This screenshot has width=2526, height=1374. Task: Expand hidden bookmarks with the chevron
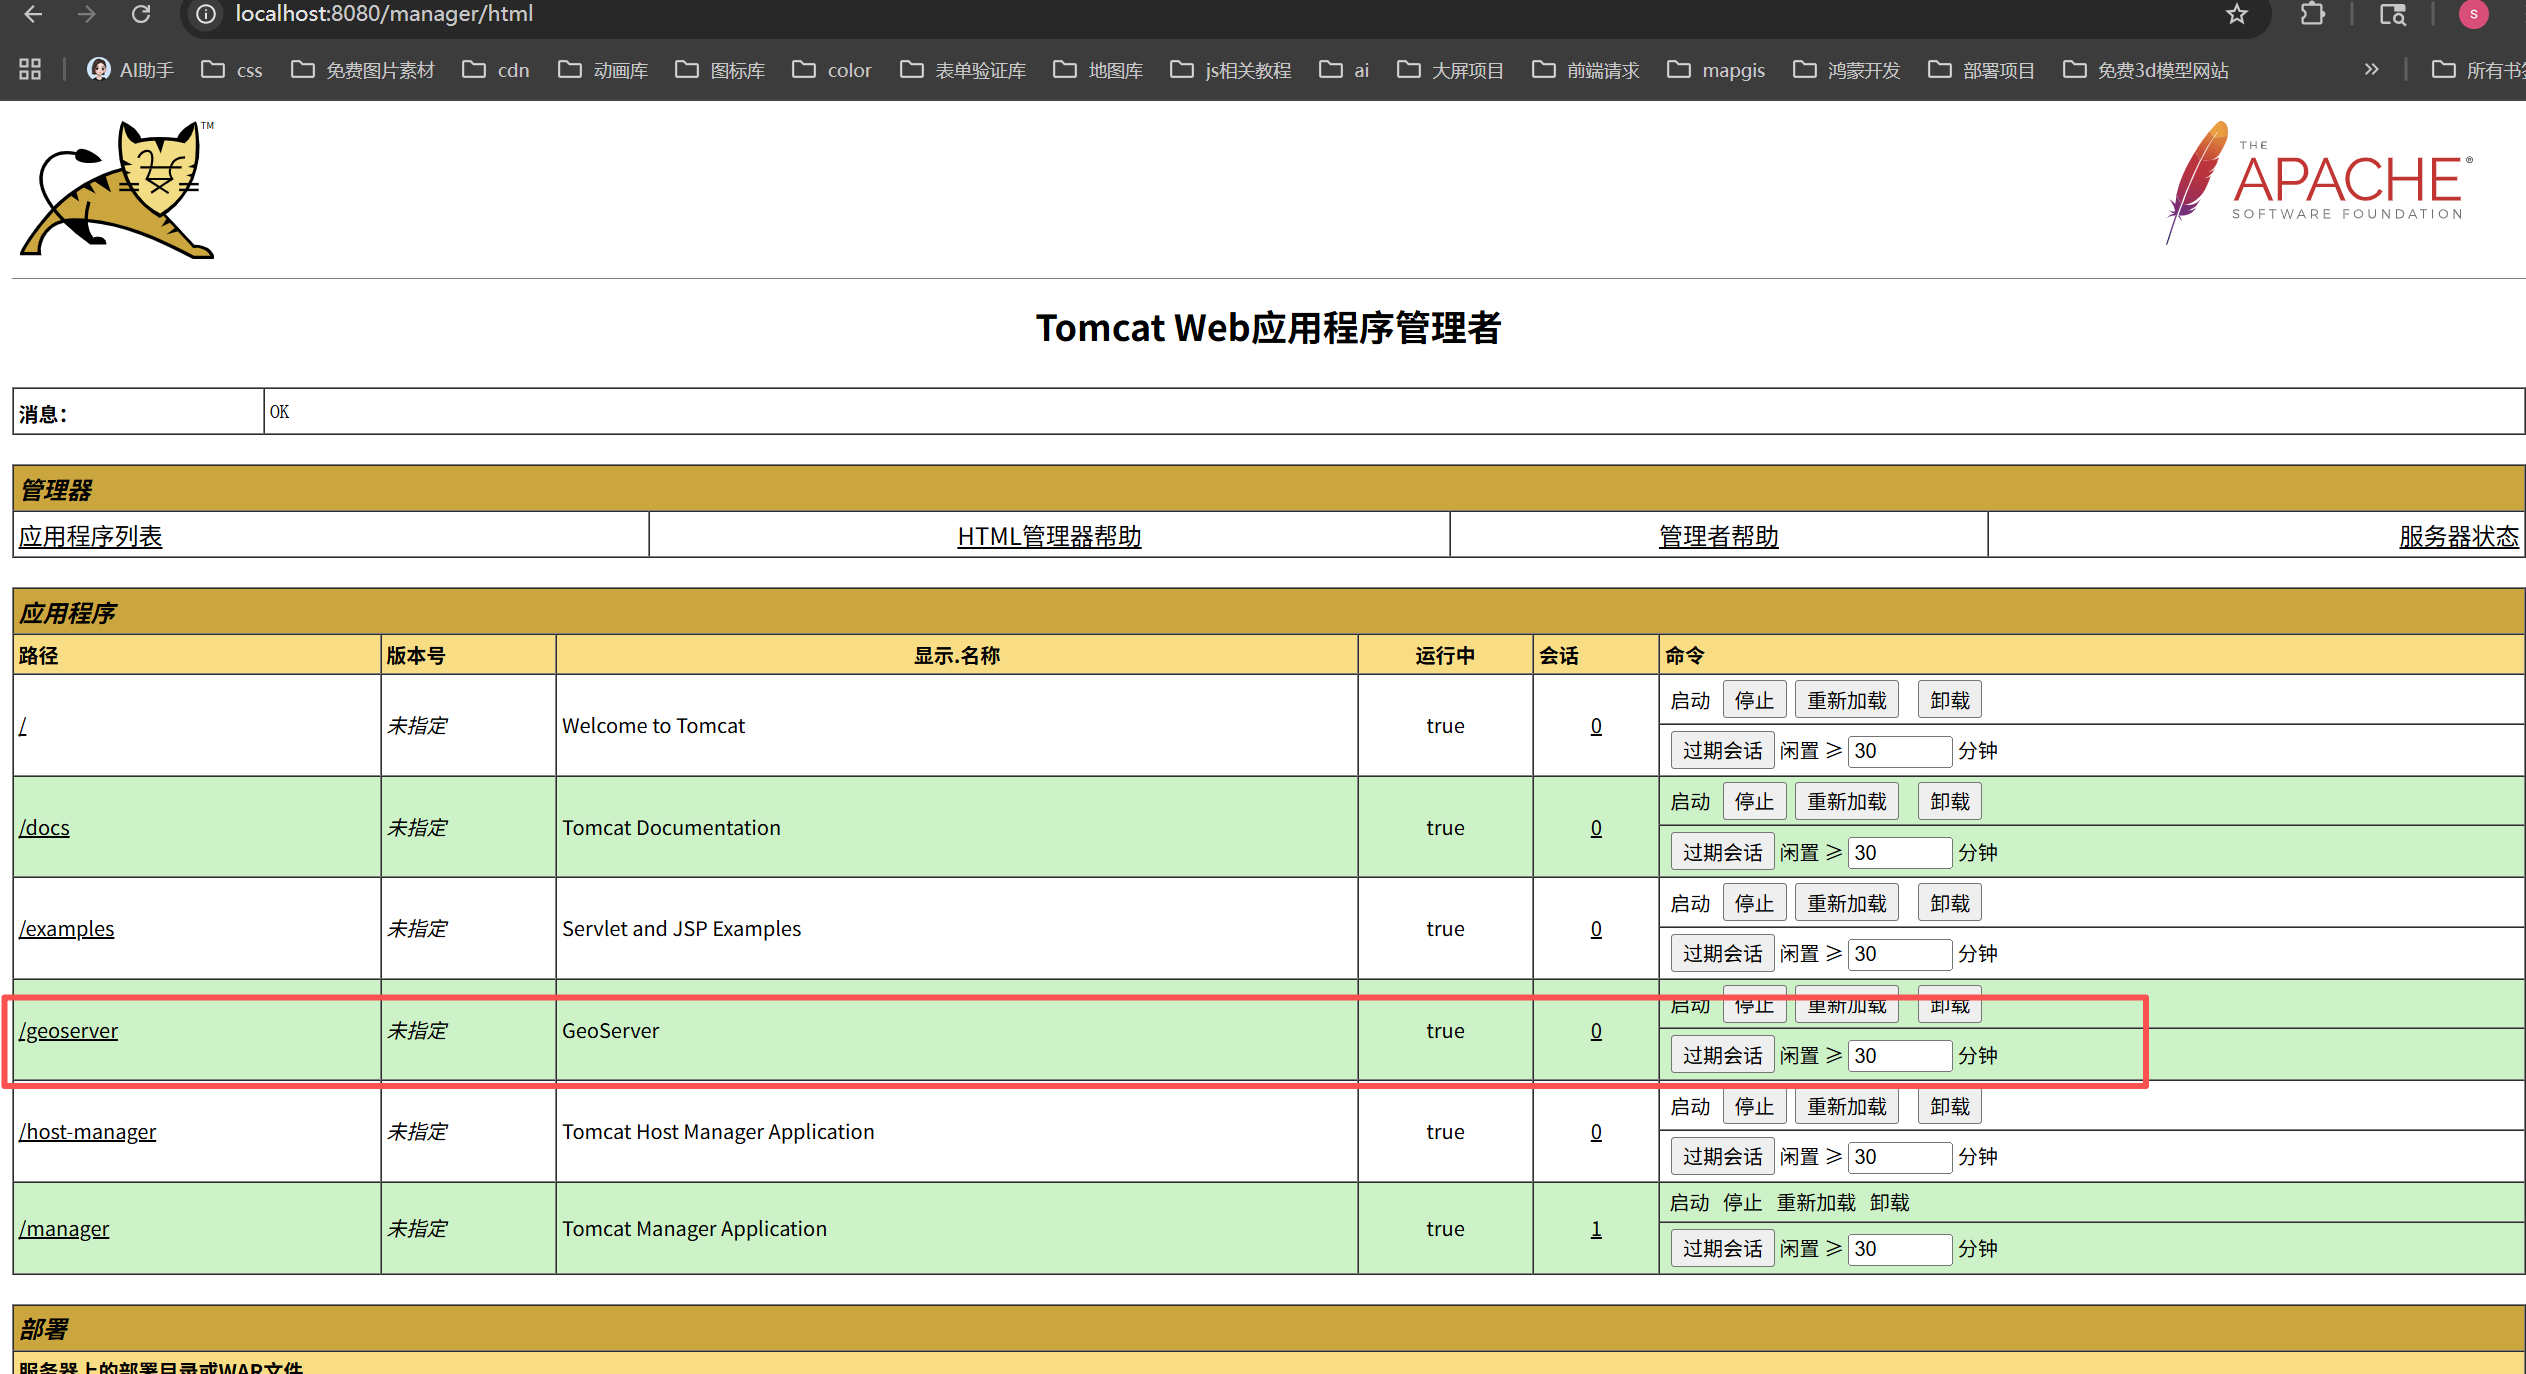click(2371, 69)
